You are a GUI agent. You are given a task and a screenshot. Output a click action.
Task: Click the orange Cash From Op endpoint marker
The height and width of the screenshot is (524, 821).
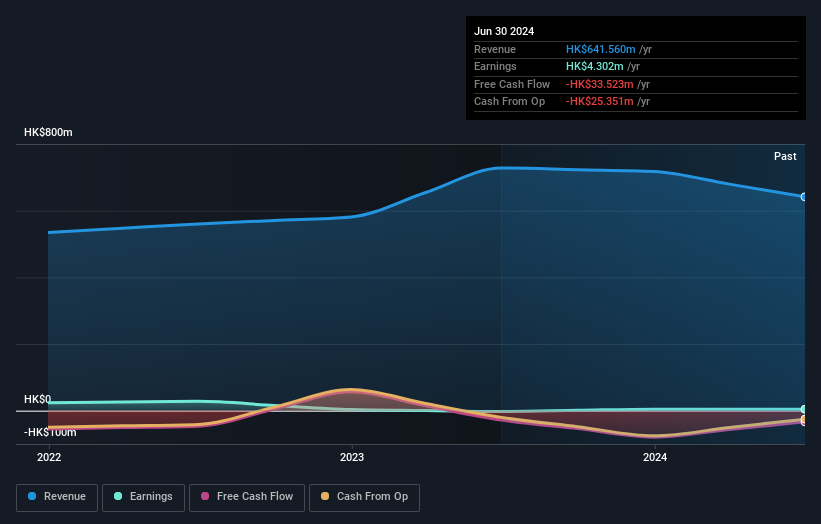(804, 419)
